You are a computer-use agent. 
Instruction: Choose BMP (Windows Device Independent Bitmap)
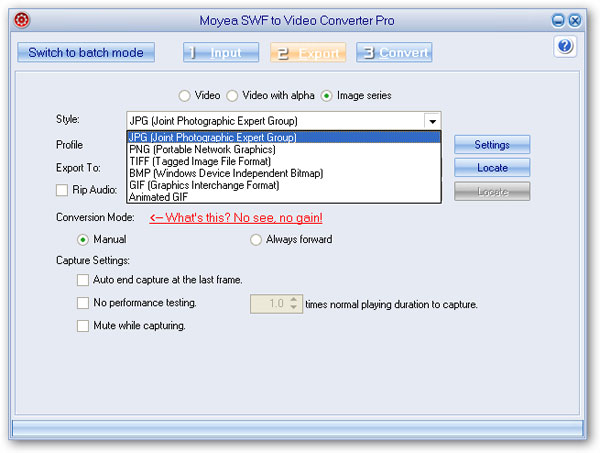pyautogui.click(x=284, y=173)
